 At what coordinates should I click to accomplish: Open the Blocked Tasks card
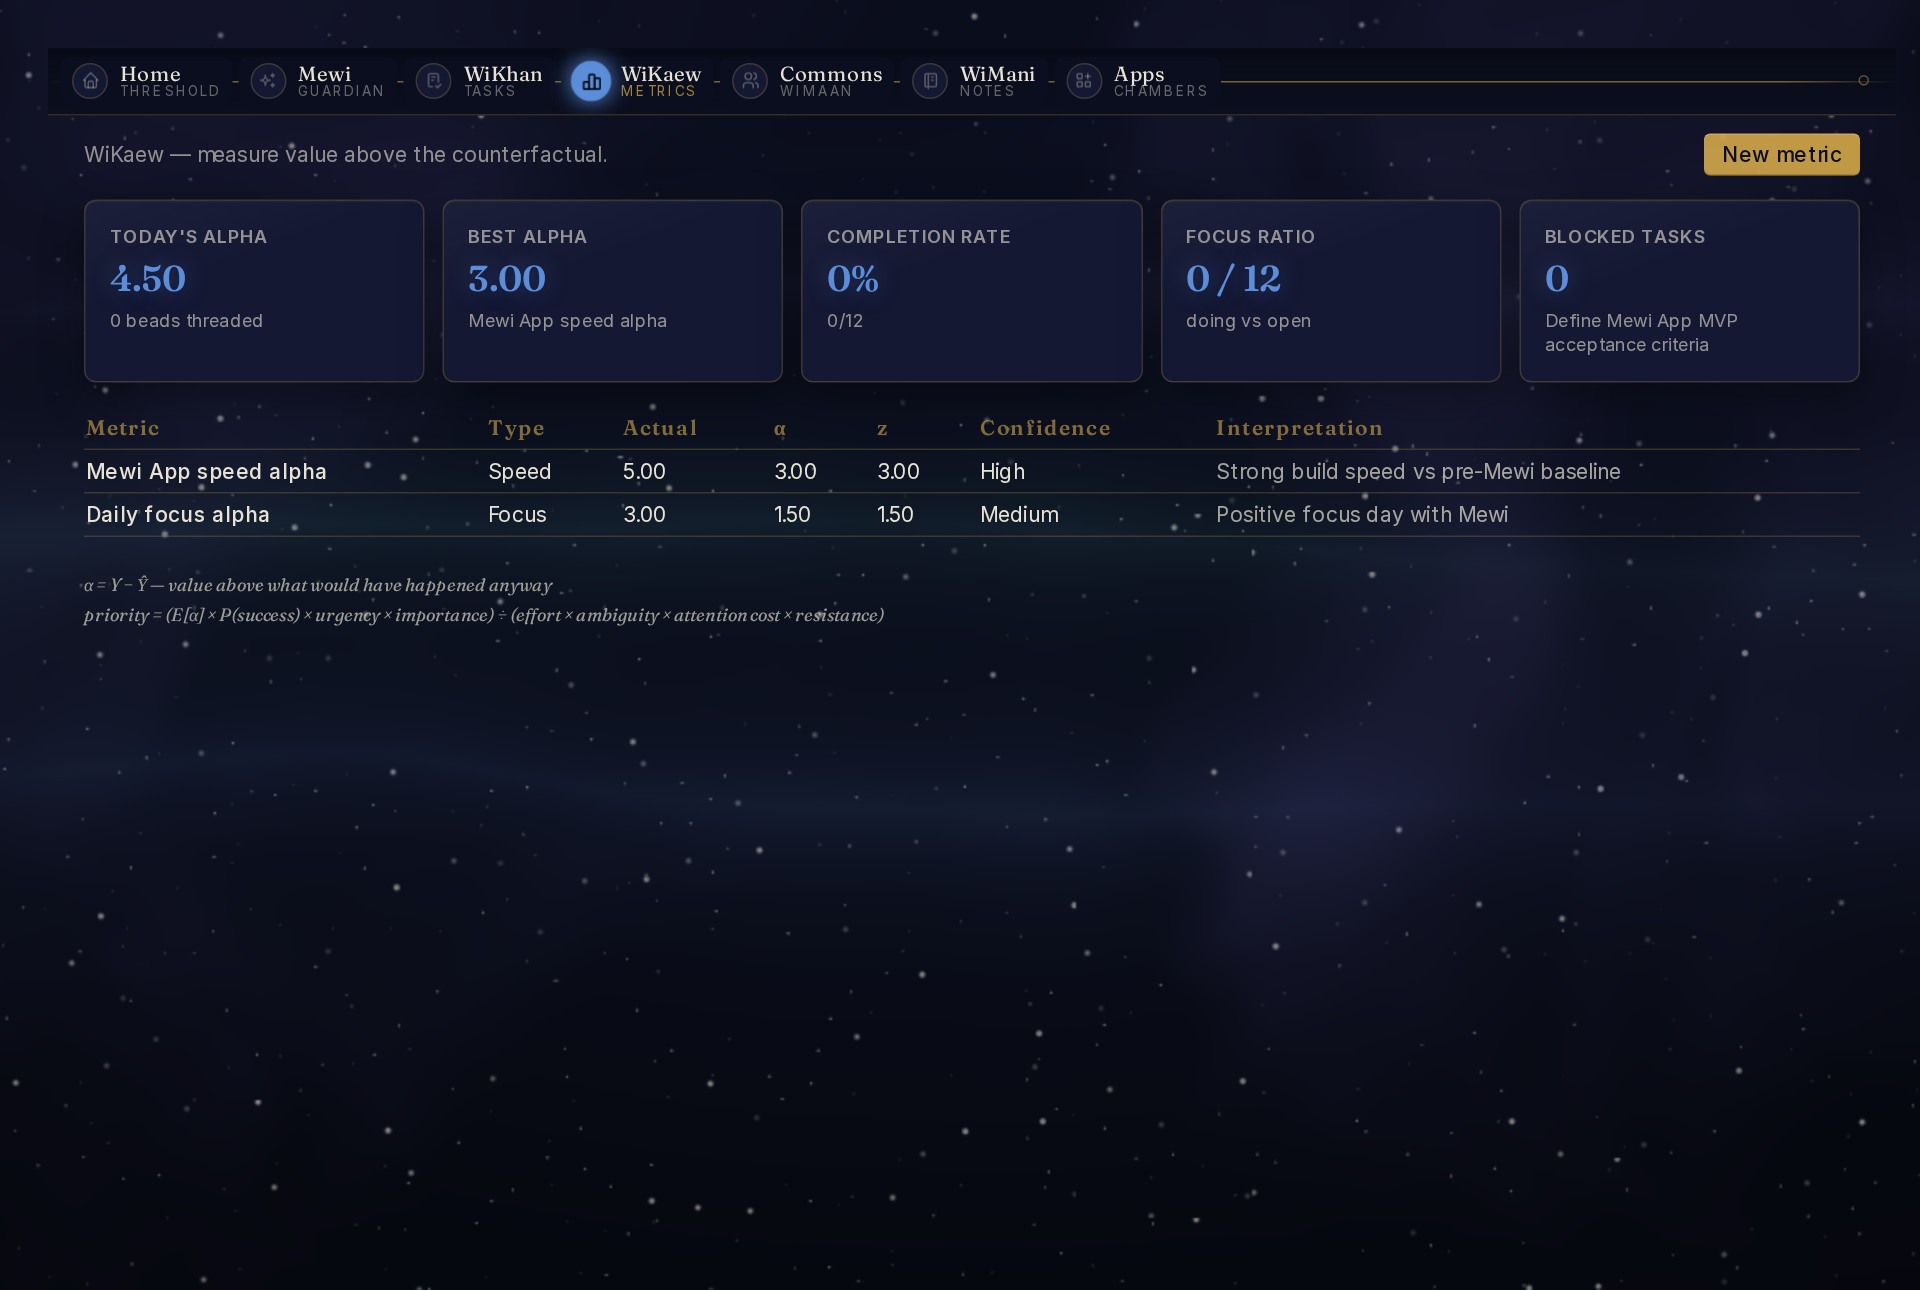[x=1689, y=291]
